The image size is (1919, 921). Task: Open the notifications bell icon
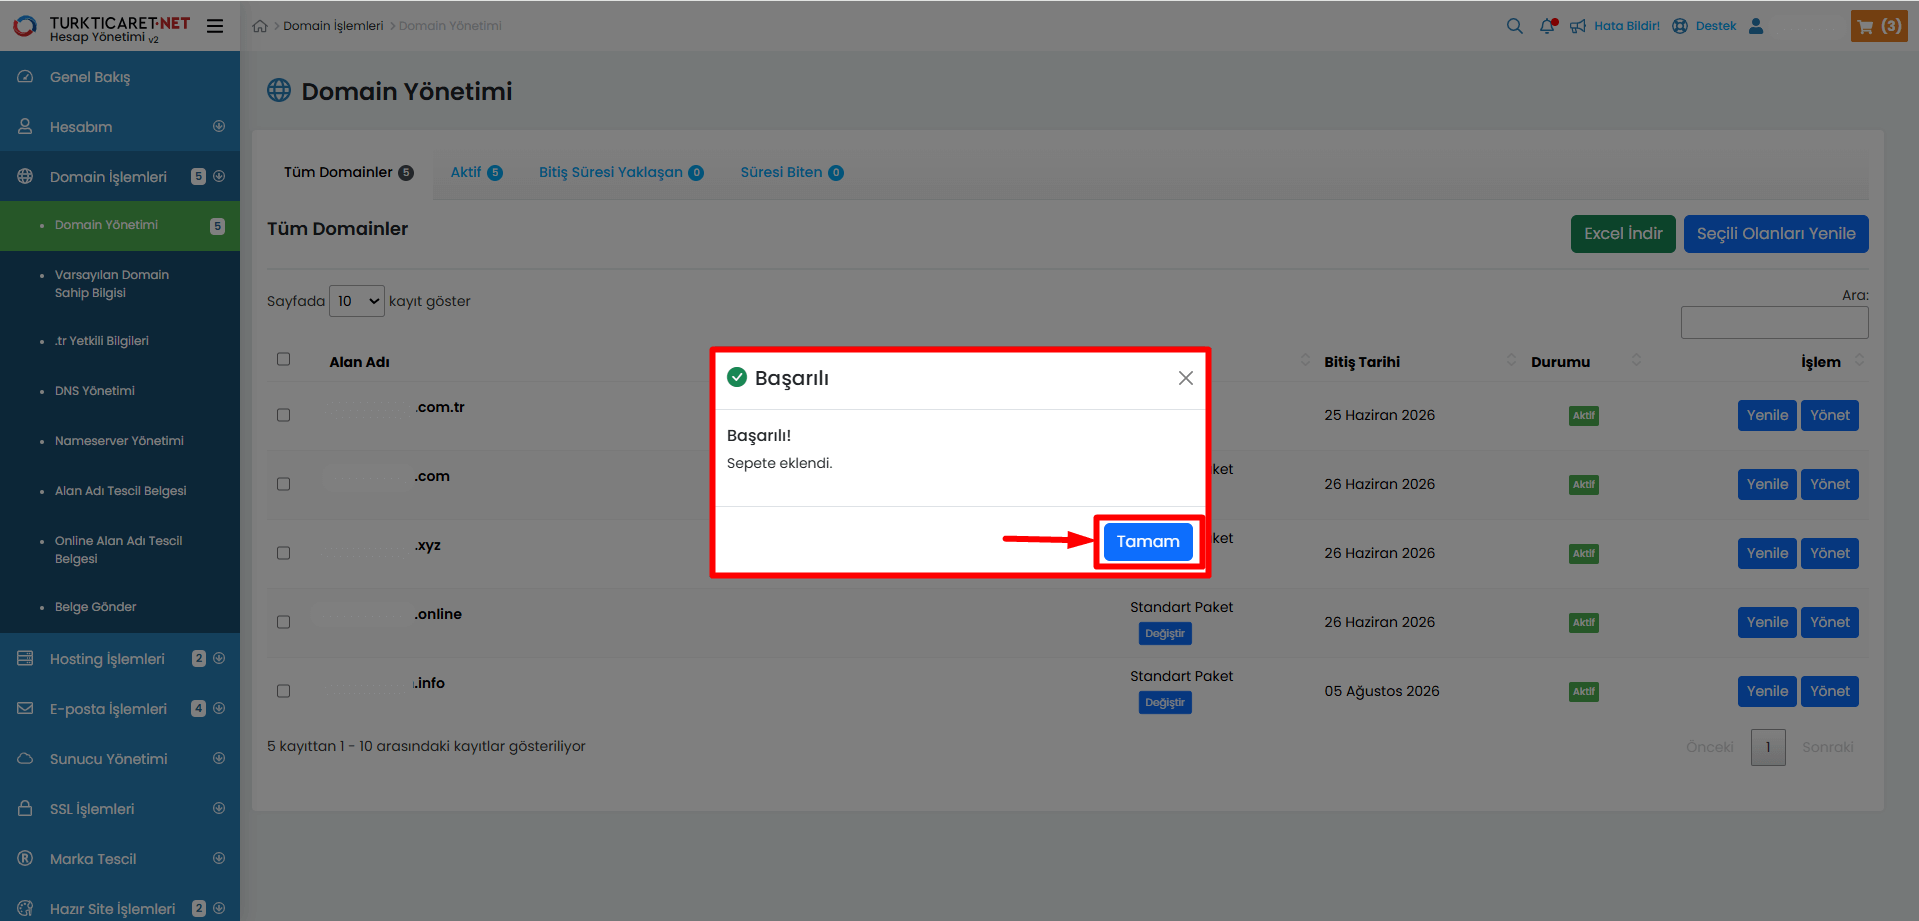coord(1547,26)
